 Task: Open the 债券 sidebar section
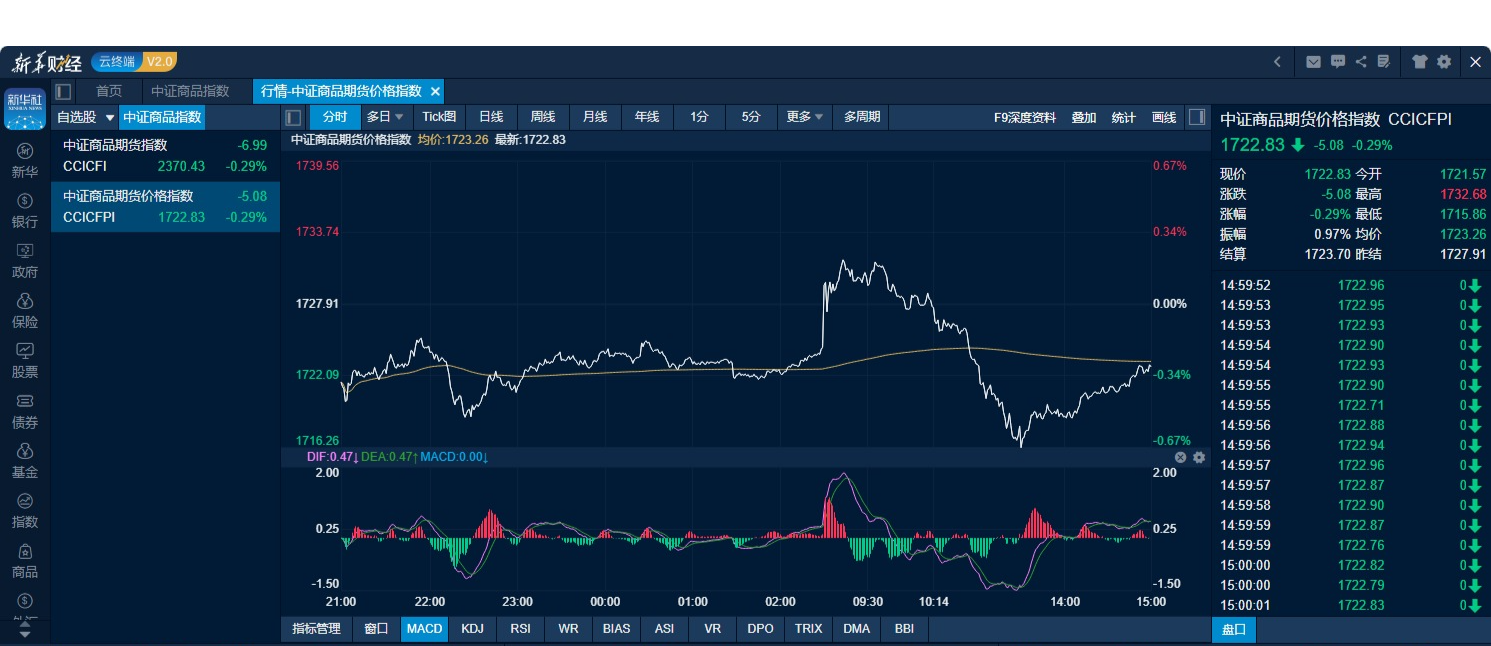[x=25, y=411]
